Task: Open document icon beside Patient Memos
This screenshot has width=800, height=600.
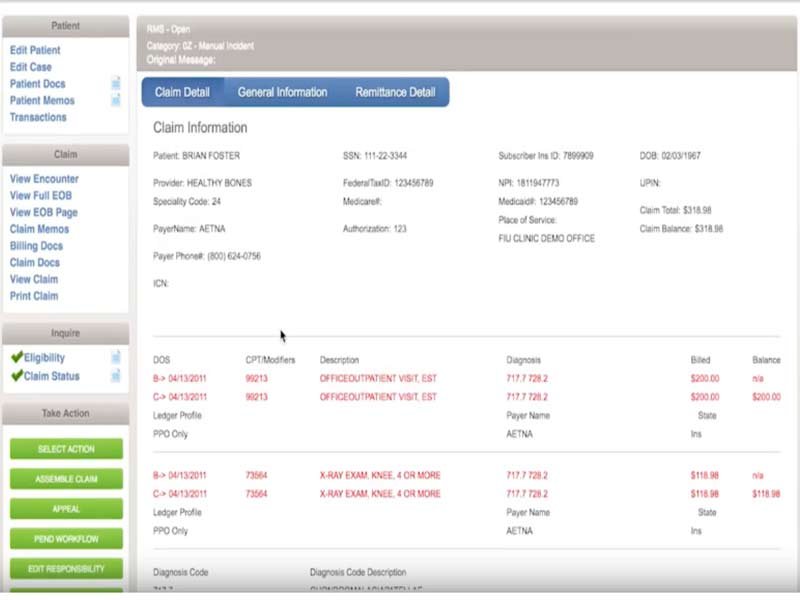Action: tap(116, 100)
